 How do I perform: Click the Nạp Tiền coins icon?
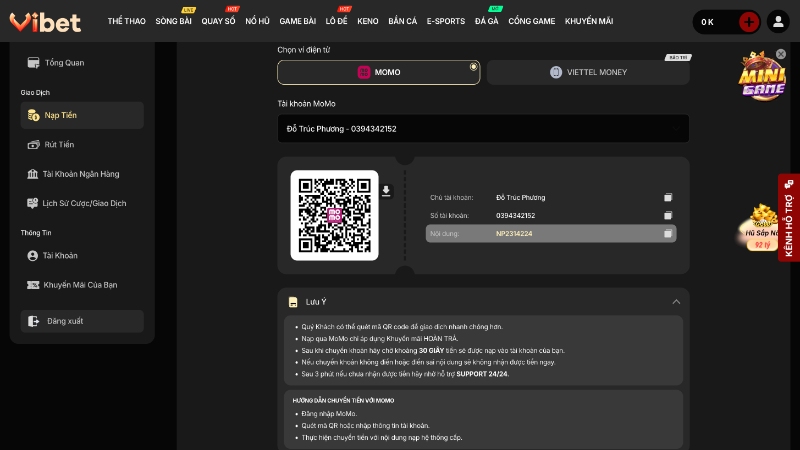33,115
